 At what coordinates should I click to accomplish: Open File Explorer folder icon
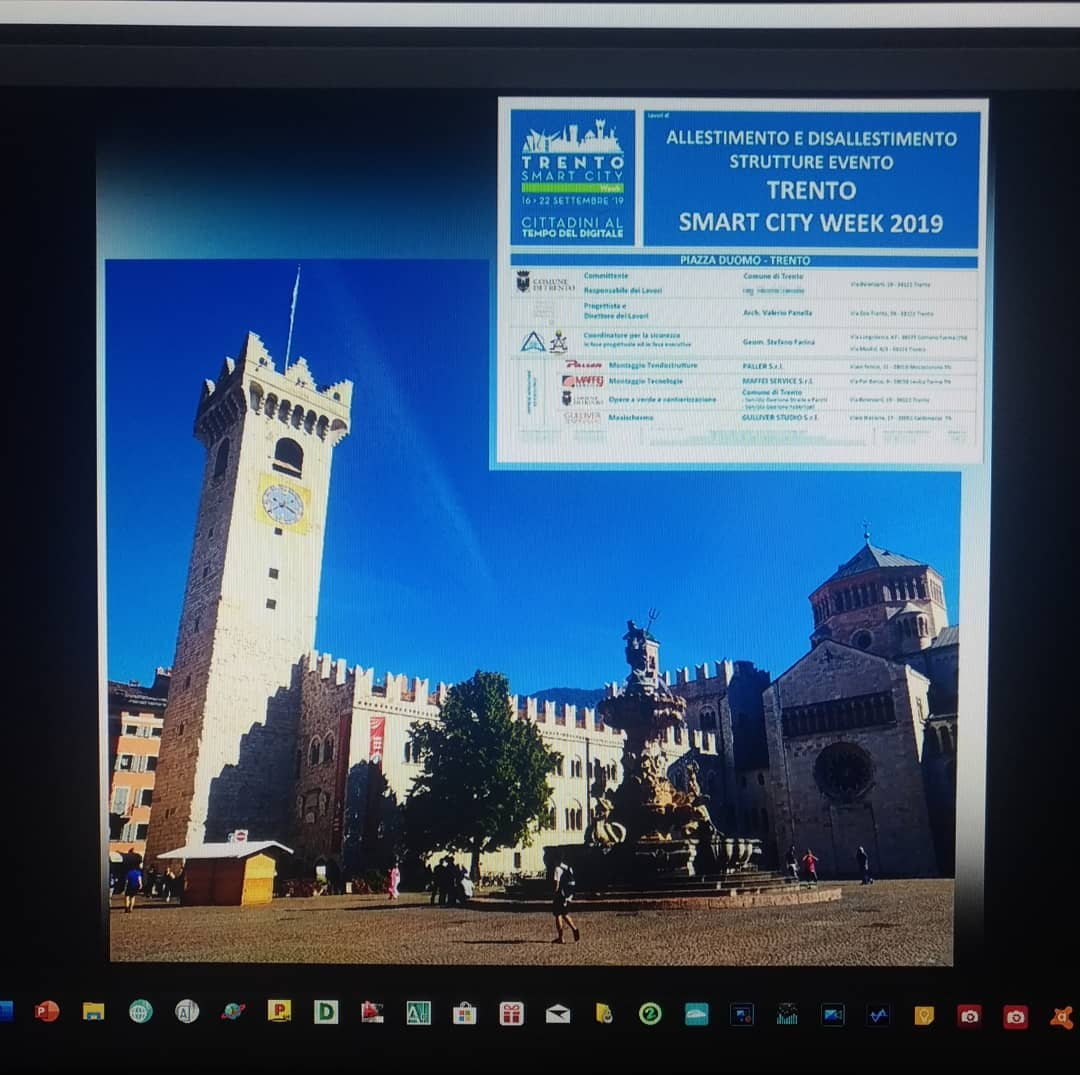[x=94, y=1011]
